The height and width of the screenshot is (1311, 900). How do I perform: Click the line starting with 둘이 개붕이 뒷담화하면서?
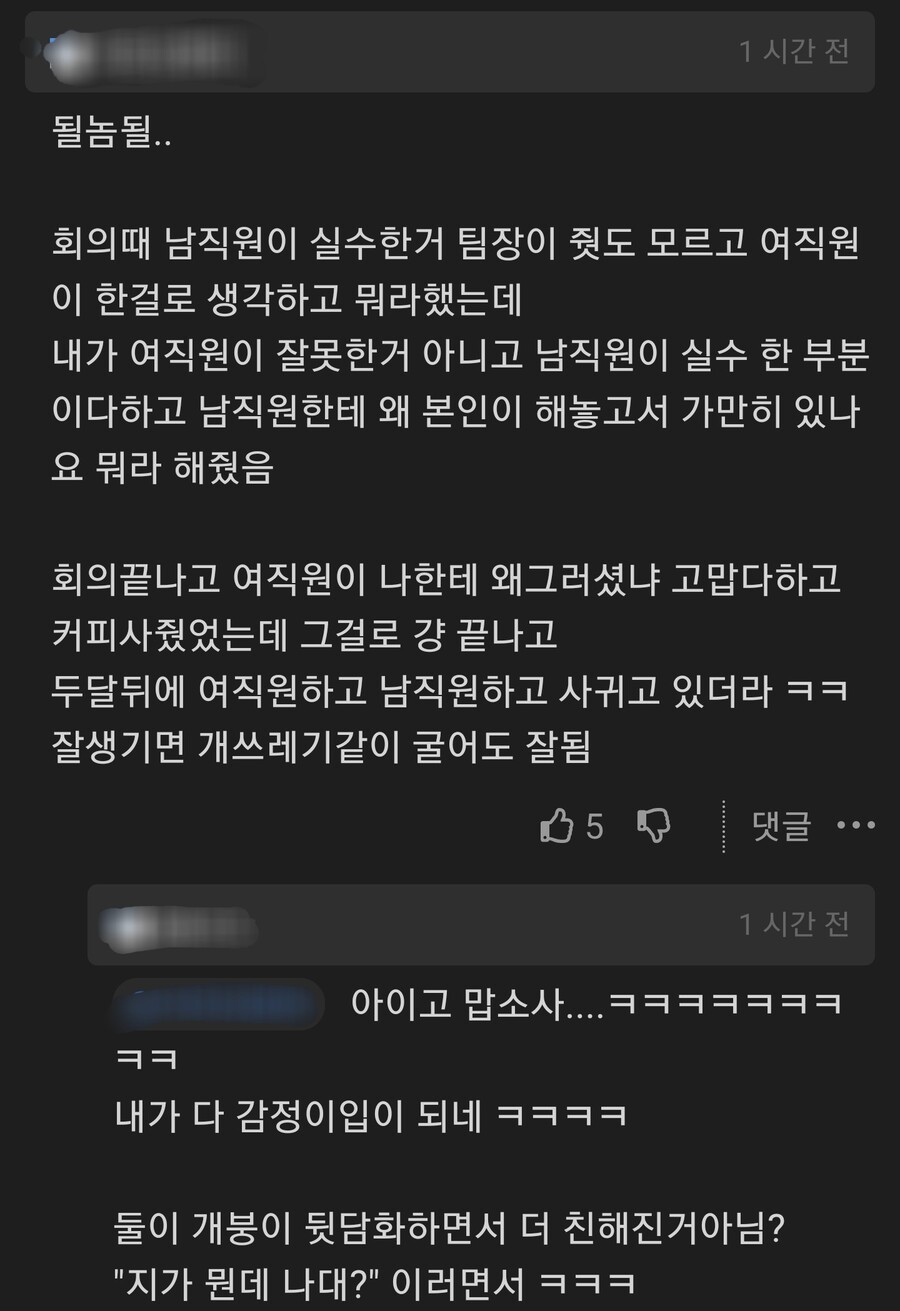(x=450, y=1227)
